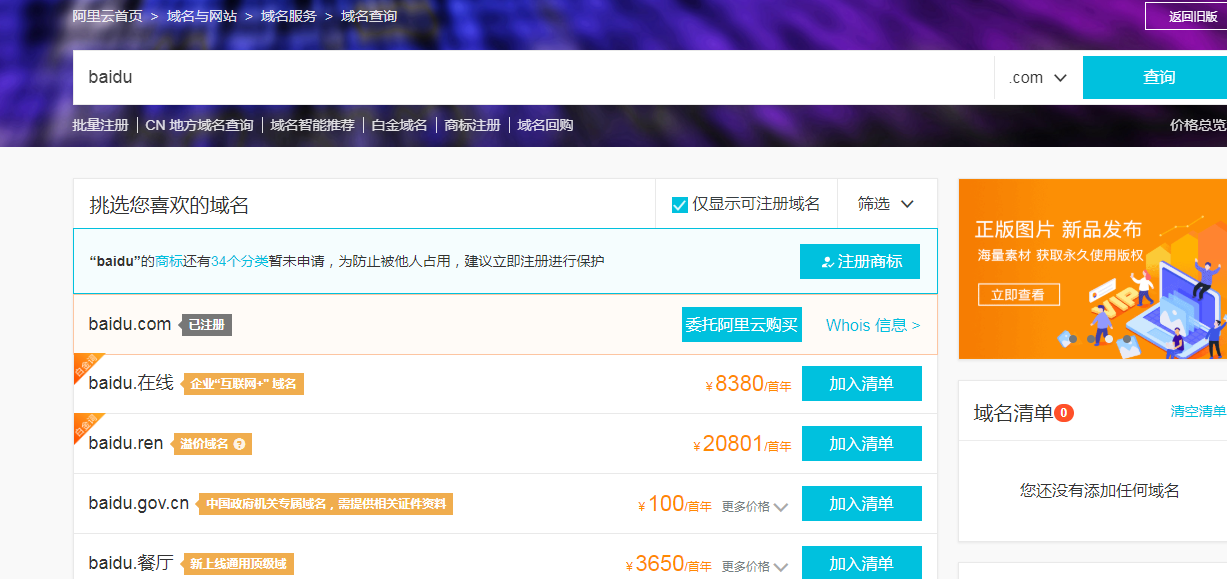Viewport: 1227px width, 579px height.
Task: Open 域名与网站 breadcrumb link
Action: [202, 16]
